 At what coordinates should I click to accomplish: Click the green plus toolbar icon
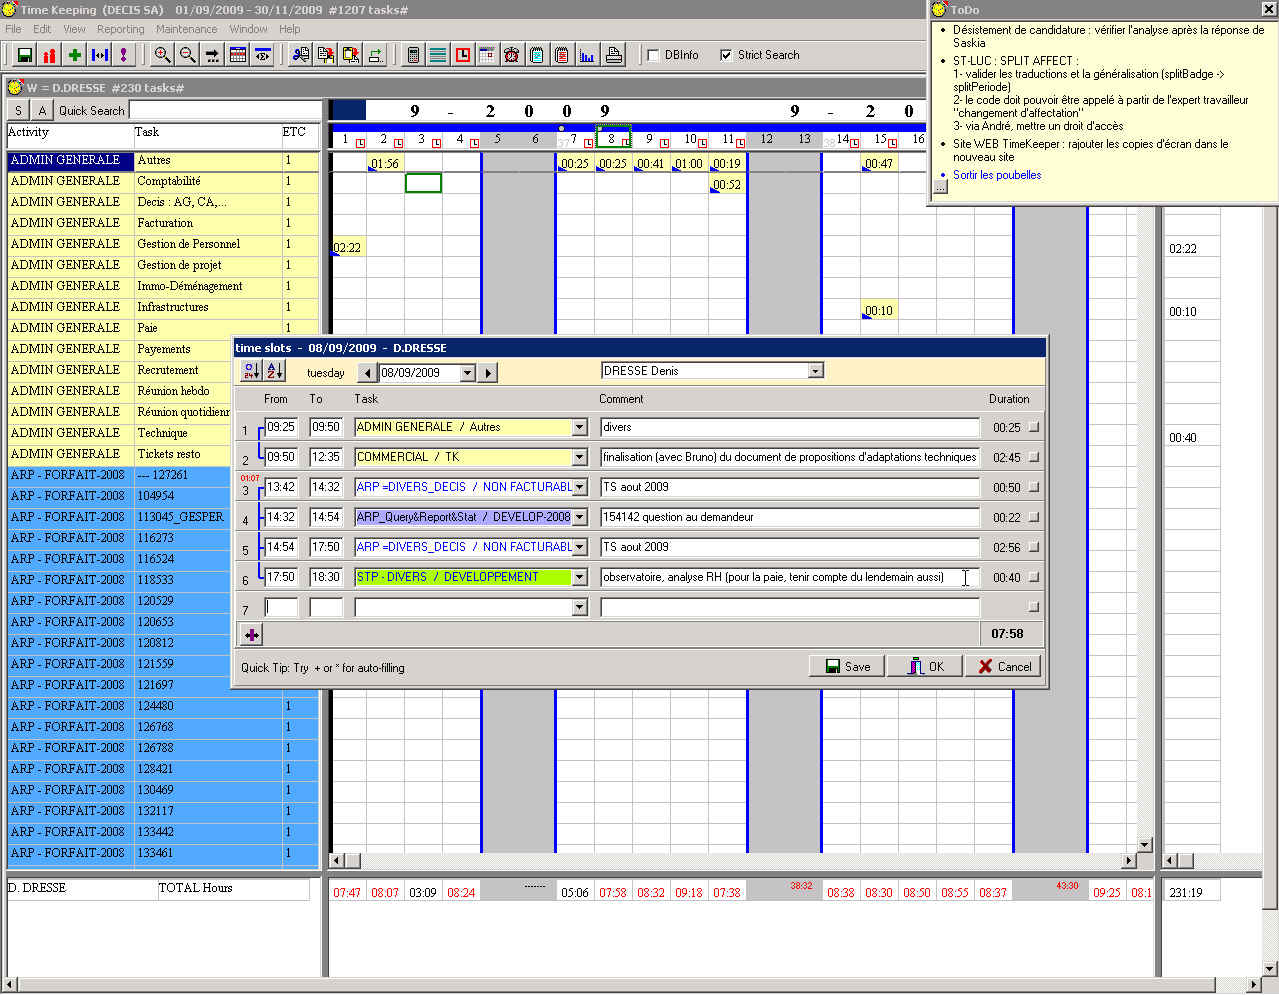tap(74, 55)
